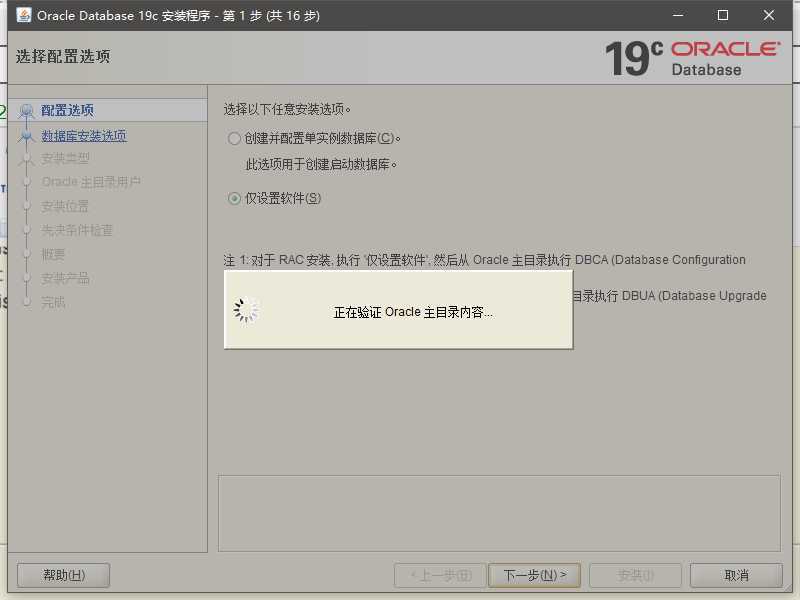Maximize the Oracle installer window
Viewport: 800px width, 600px height.
point(722,15)
